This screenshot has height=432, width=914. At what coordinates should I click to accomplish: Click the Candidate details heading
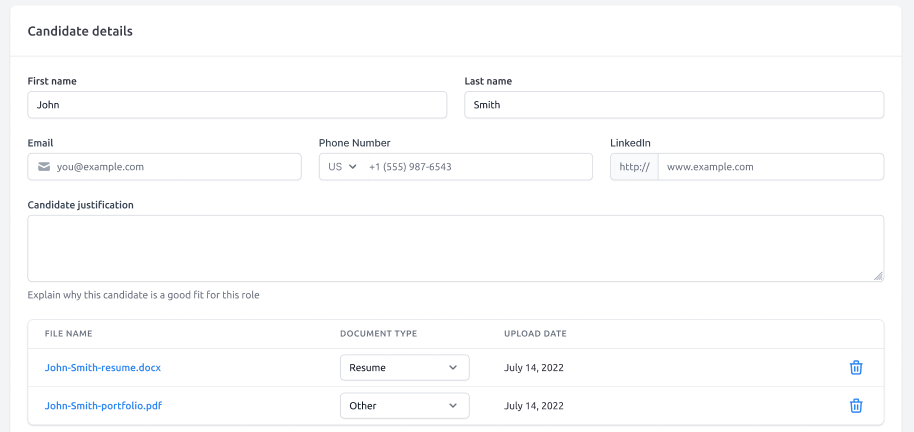[x=80, y=31]
